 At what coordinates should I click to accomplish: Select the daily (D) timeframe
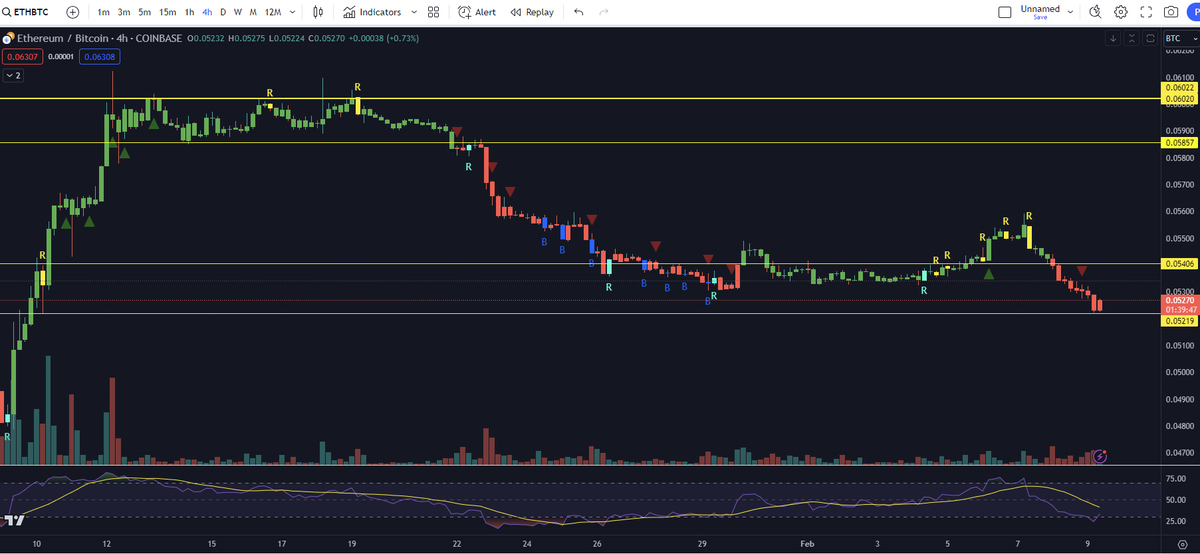pyautogui.click(x=223, y=12)
